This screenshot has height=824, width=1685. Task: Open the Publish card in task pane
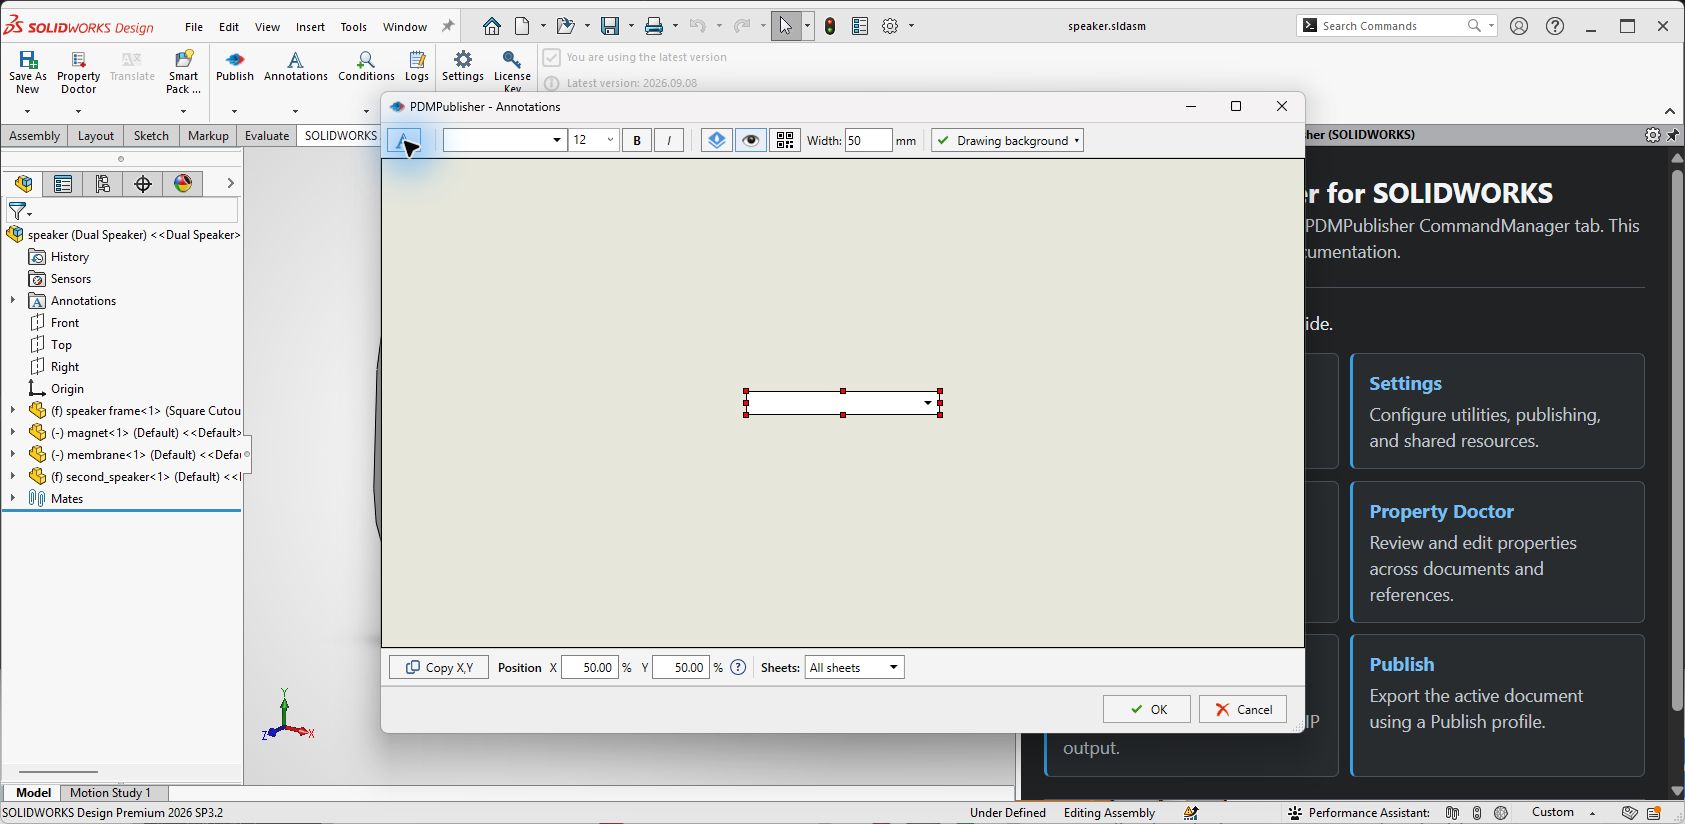(1497, 705)
